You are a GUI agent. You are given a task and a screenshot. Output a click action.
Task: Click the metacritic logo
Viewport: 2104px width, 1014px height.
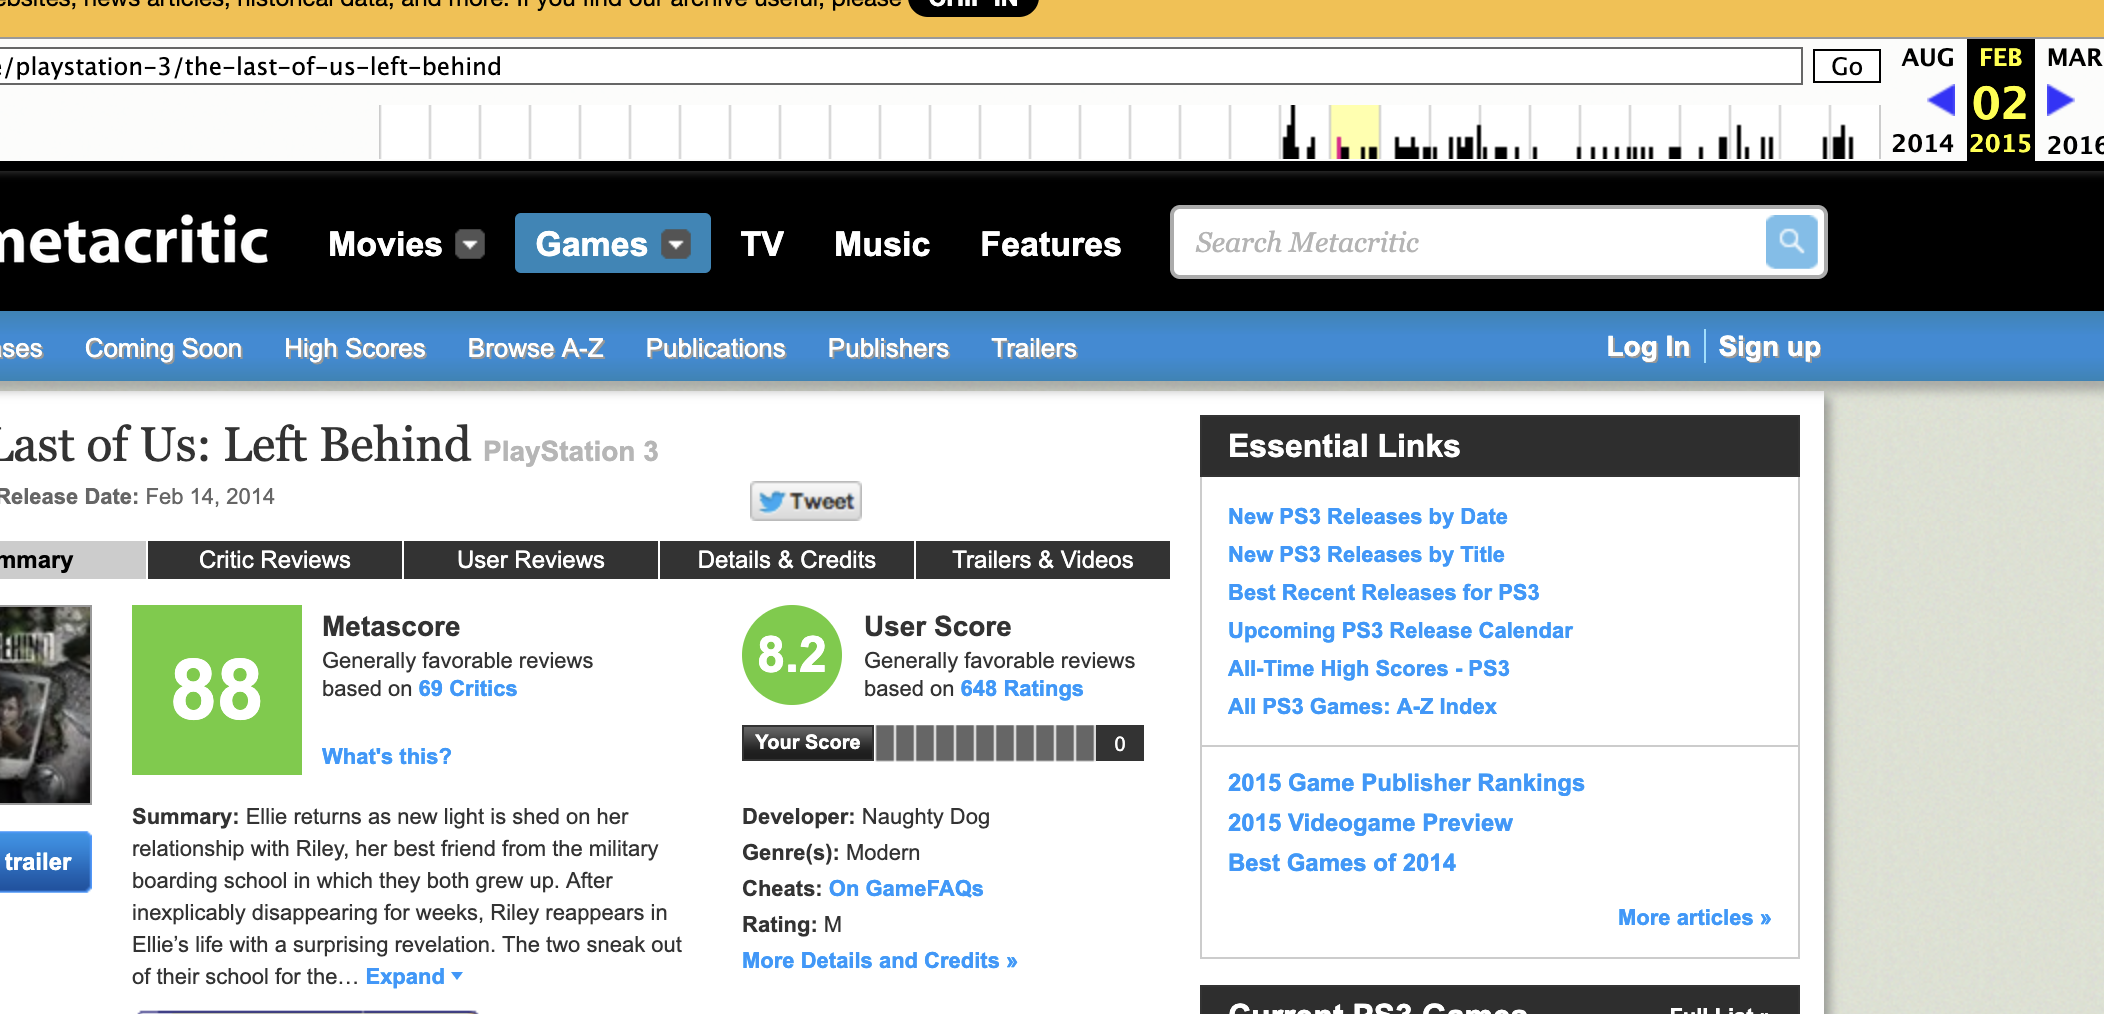pyautogui.click(x=135, y=241)
